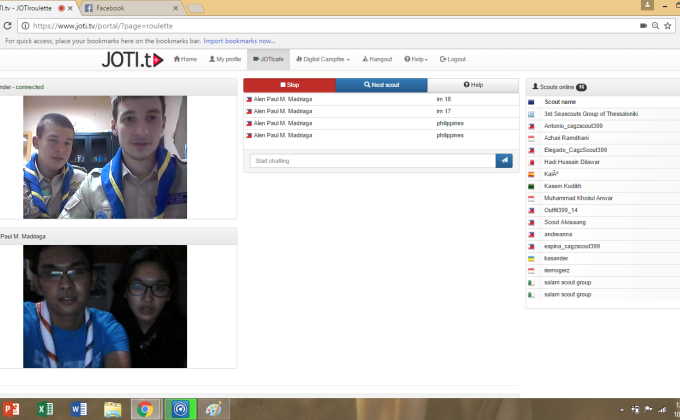Image resolution: width=680 pixels, height=420 pixels.
Task: Open the browser's secure site info padlock
Action: (x=23, y=25)
